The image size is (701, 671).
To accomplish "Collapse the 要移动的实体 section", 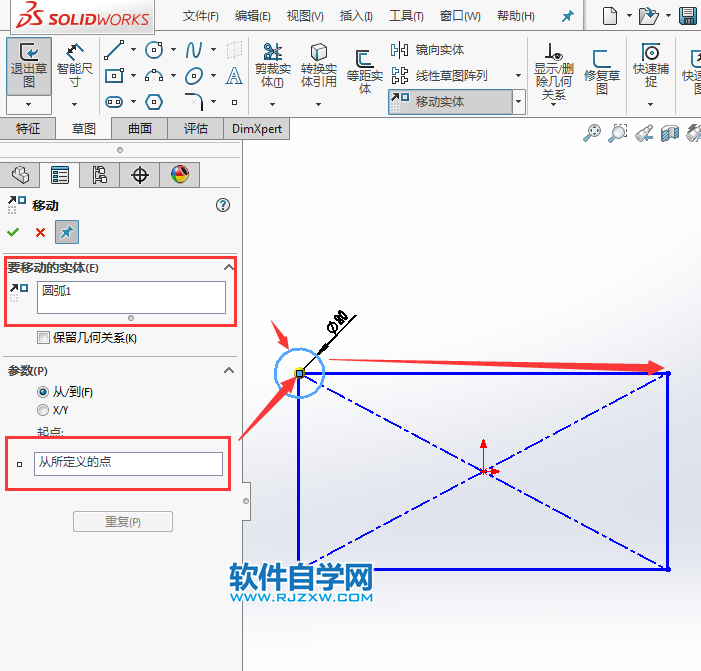I will click(x=228, y=267).
